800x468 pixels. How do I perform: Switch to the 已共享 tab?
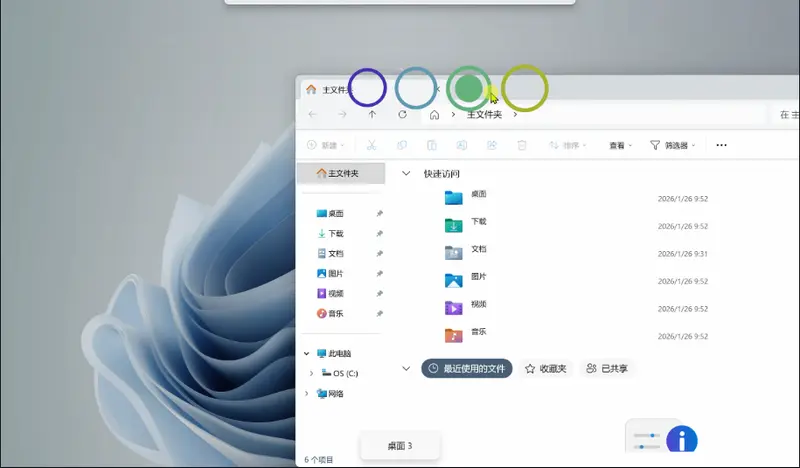[x=607, y=368]
